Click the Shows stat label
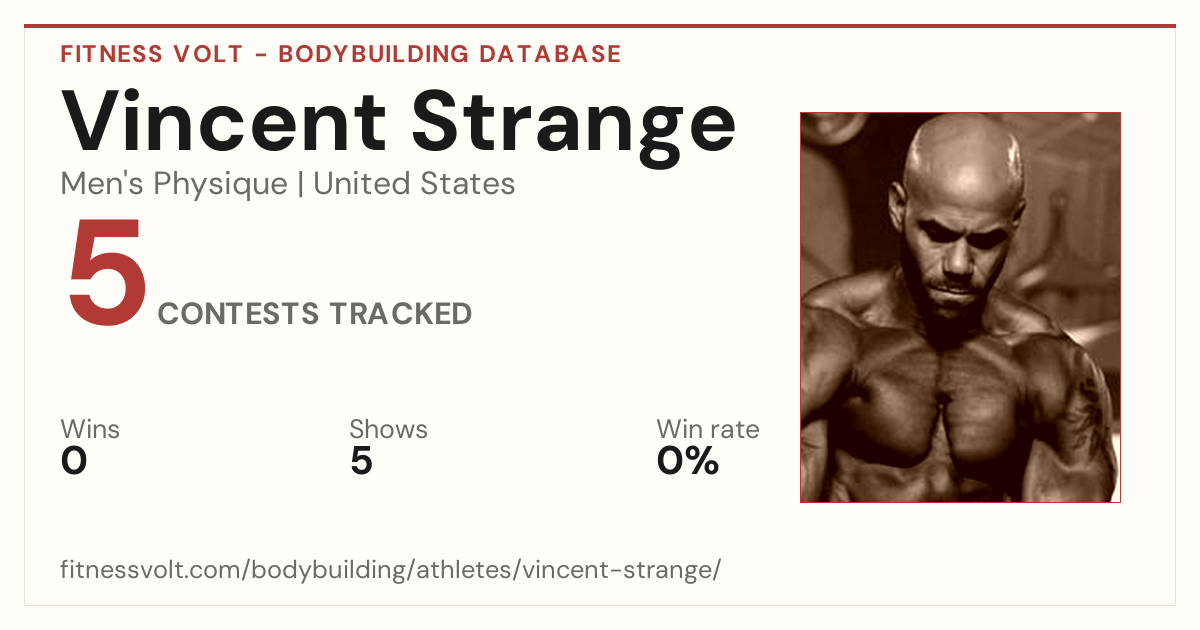 pos(388,430)
